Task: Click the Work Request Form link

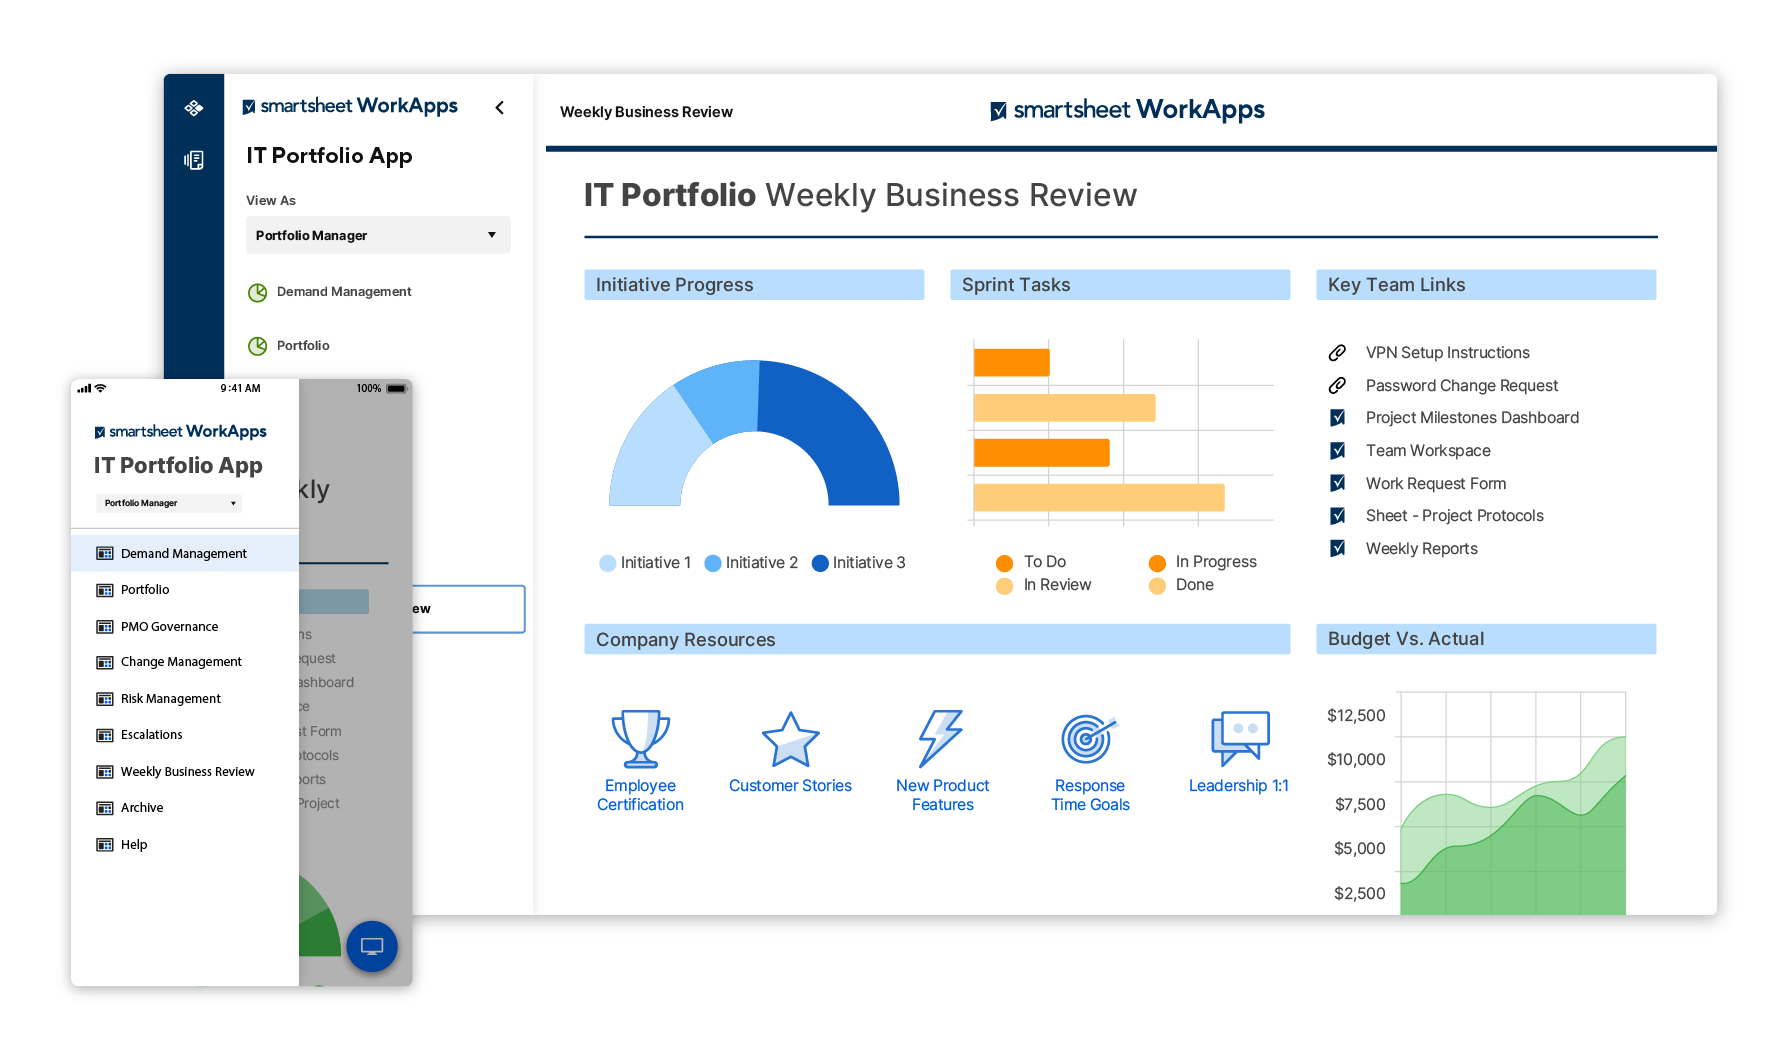Action: click(1435, 483)
